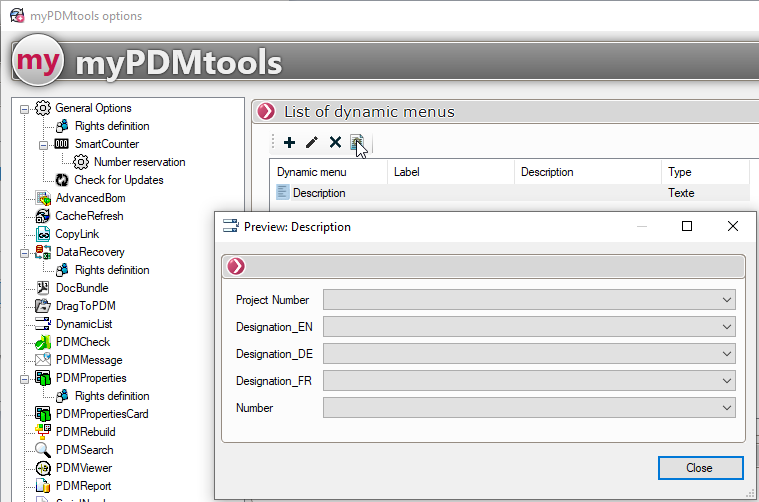
Task: Expand the Designation_FR combo box
Action: coord(726,381)
